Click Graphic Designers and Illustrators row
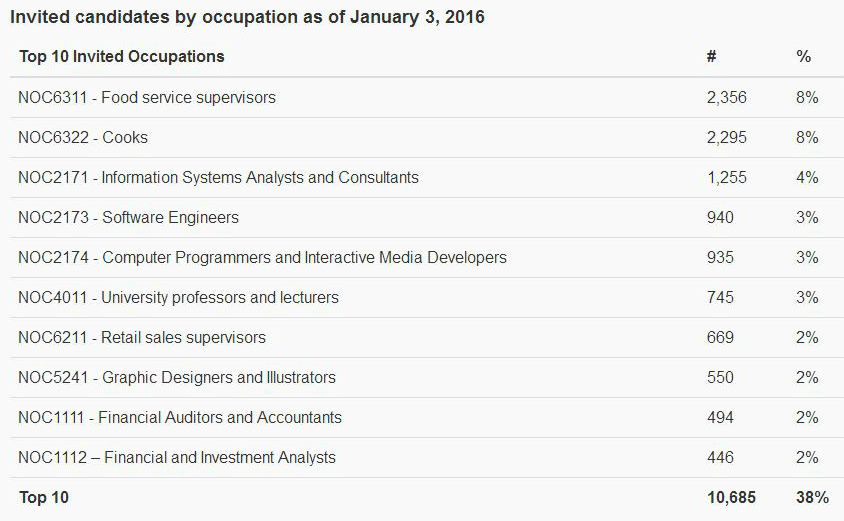Screen dimensions: 844x521 (x=177, y=378)
